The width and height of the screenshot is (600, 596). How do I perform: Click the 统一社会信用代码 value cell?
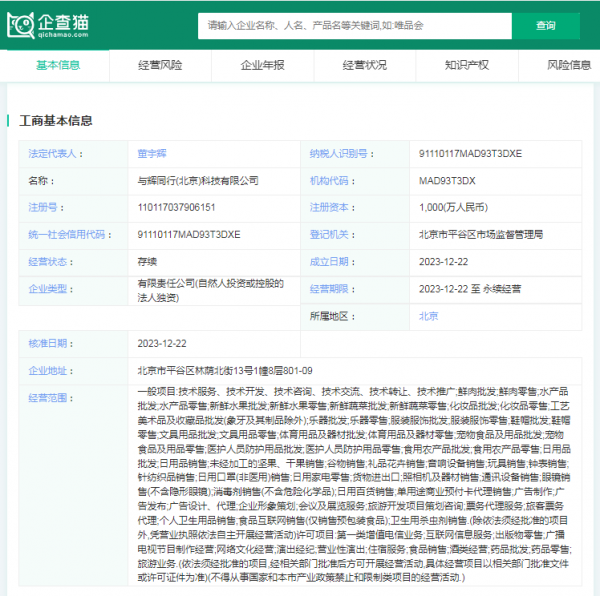(x=189, y=235)
